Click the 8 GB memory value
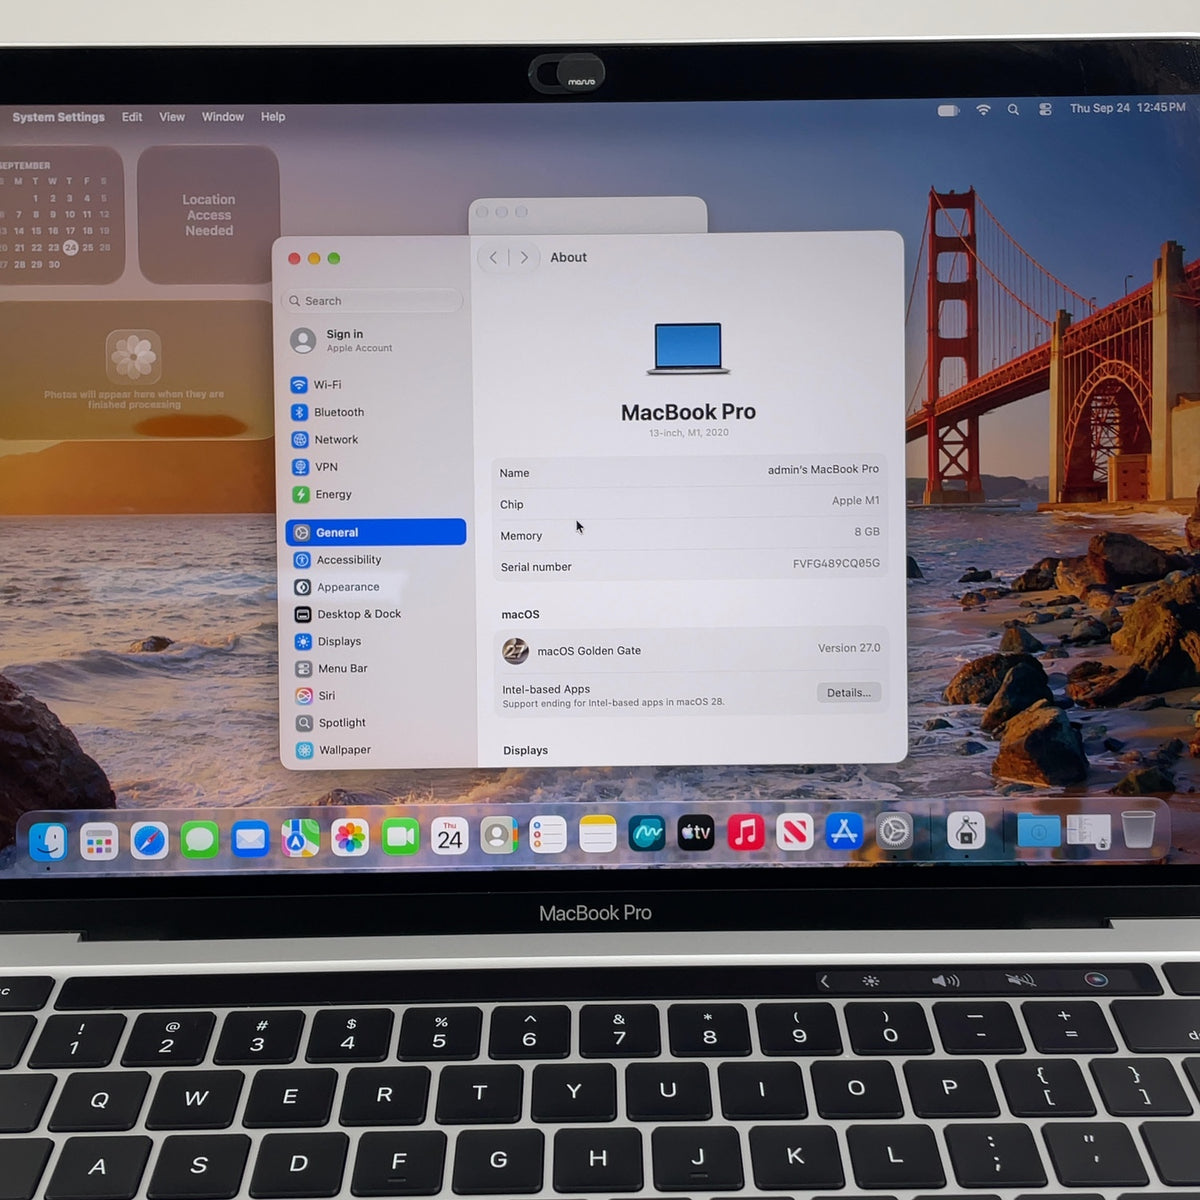 coord(867,531)
